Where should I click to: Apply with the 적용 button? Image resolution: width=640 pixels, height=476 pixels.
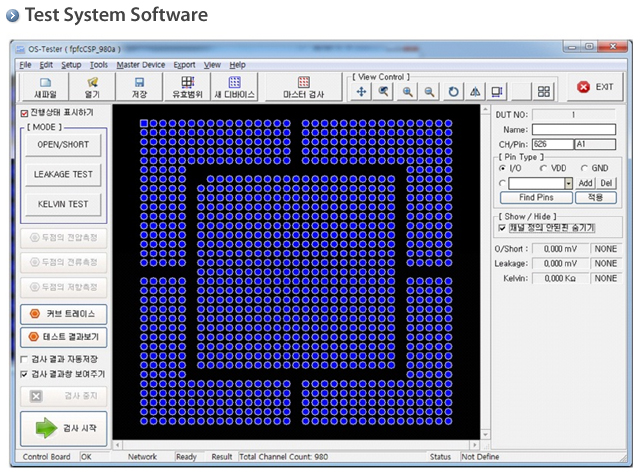click(x=596, y=198)
